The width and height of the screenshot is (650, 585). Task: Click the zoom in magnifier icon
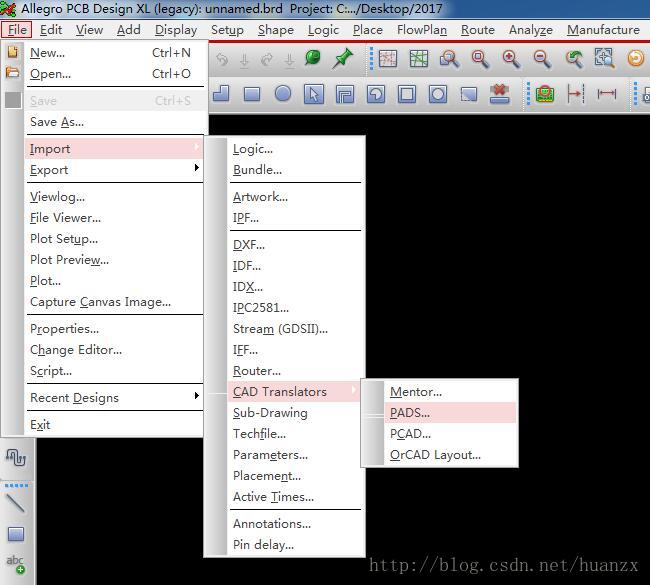tap(511, 59)
